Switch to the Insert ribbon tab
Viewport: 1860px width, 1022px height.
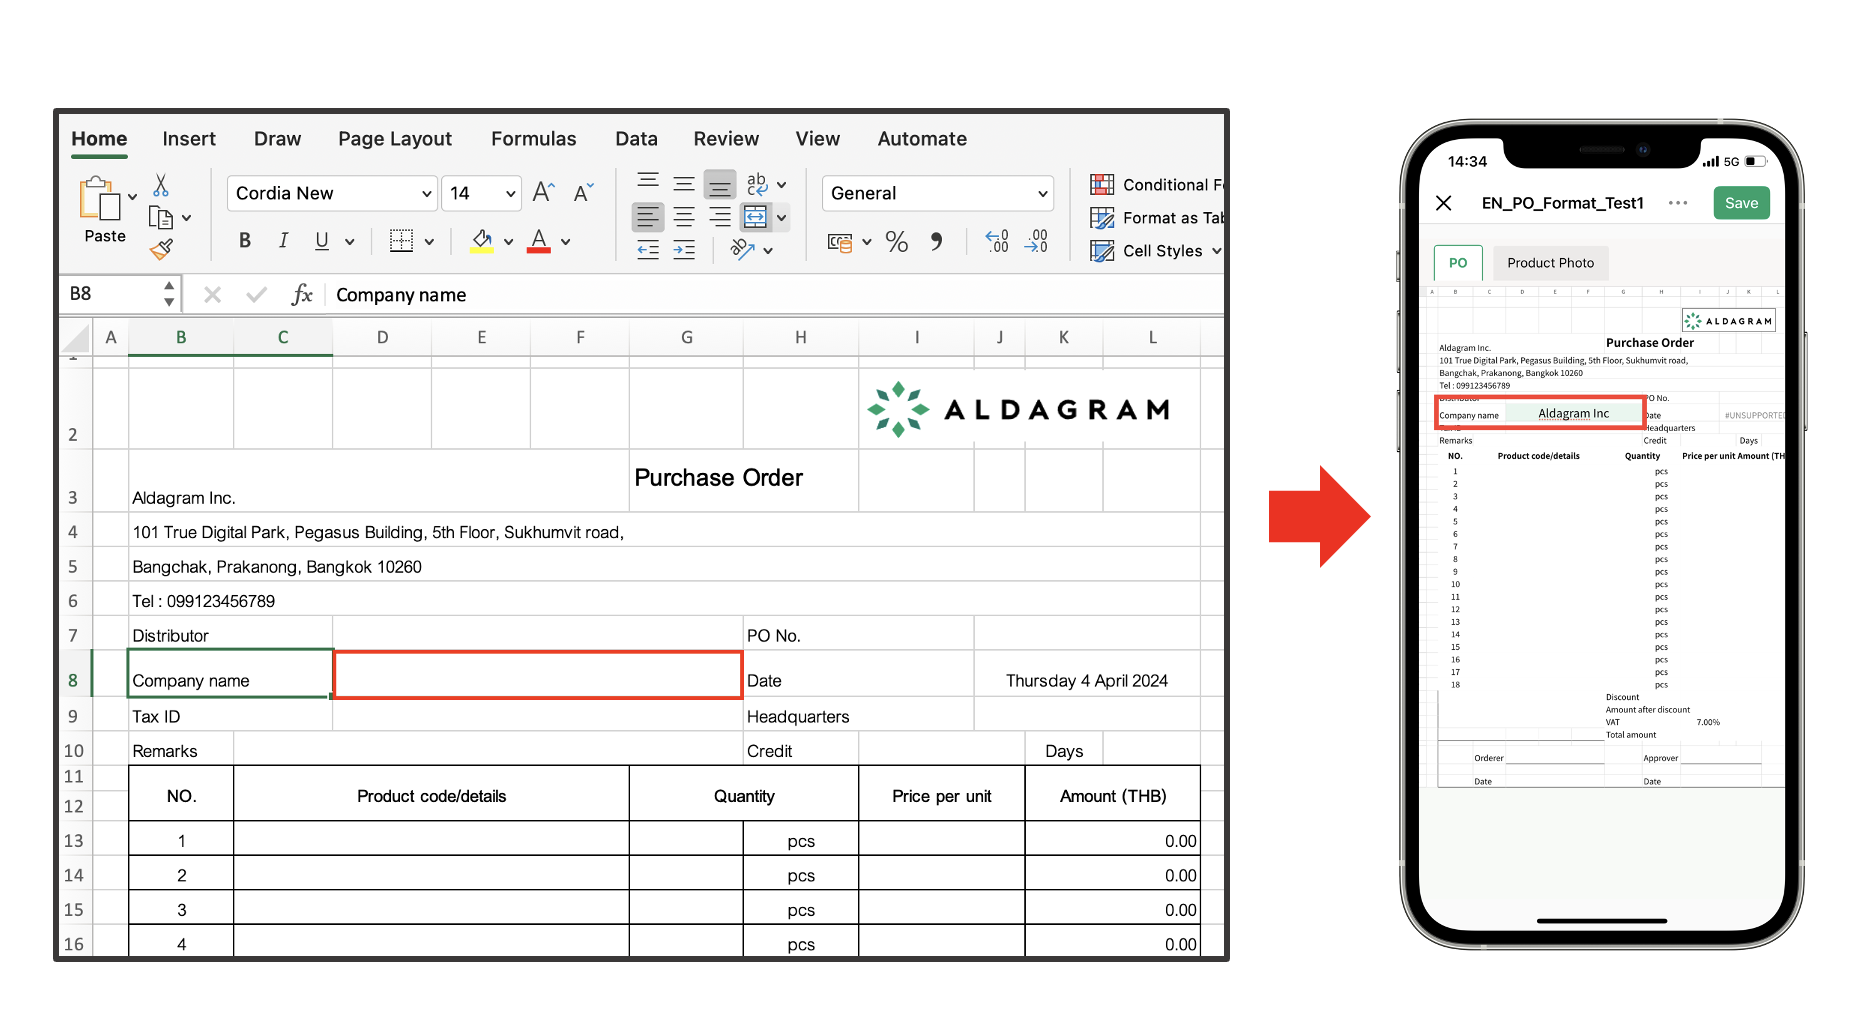(189, 139)
